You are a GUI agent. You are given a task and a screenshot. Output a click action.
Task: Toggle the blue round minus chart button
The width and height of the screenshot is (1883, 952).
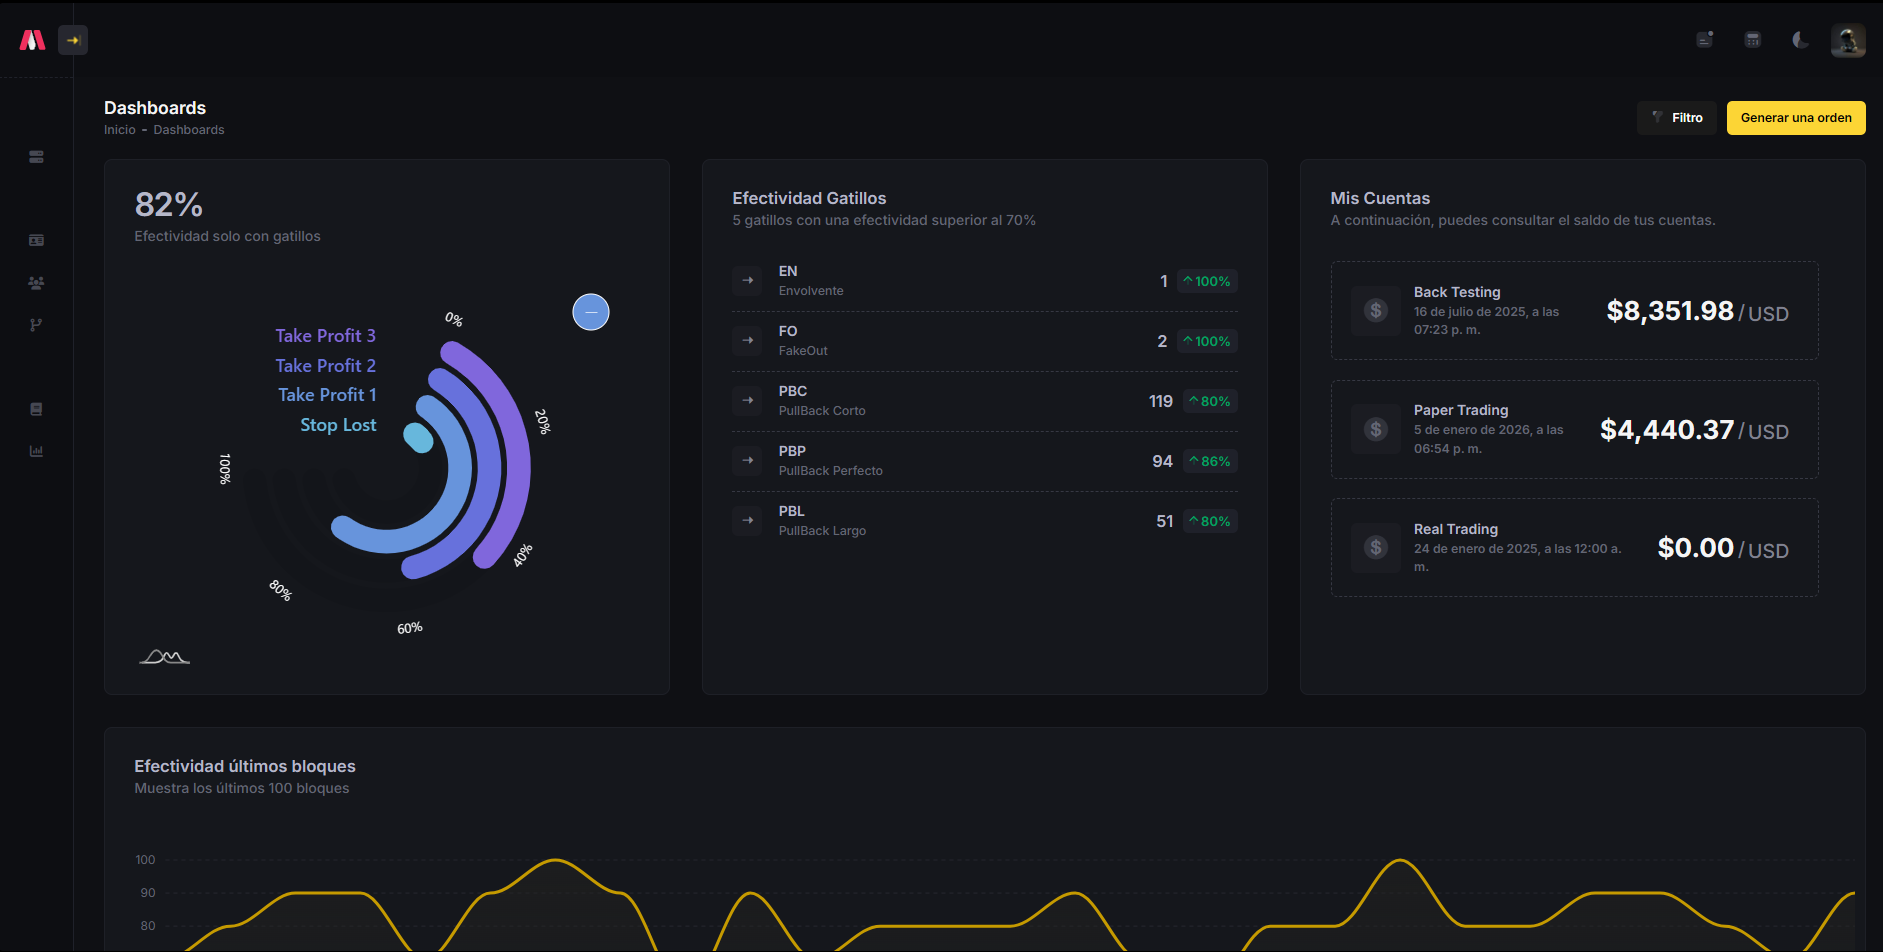click(x=591, y=312)
